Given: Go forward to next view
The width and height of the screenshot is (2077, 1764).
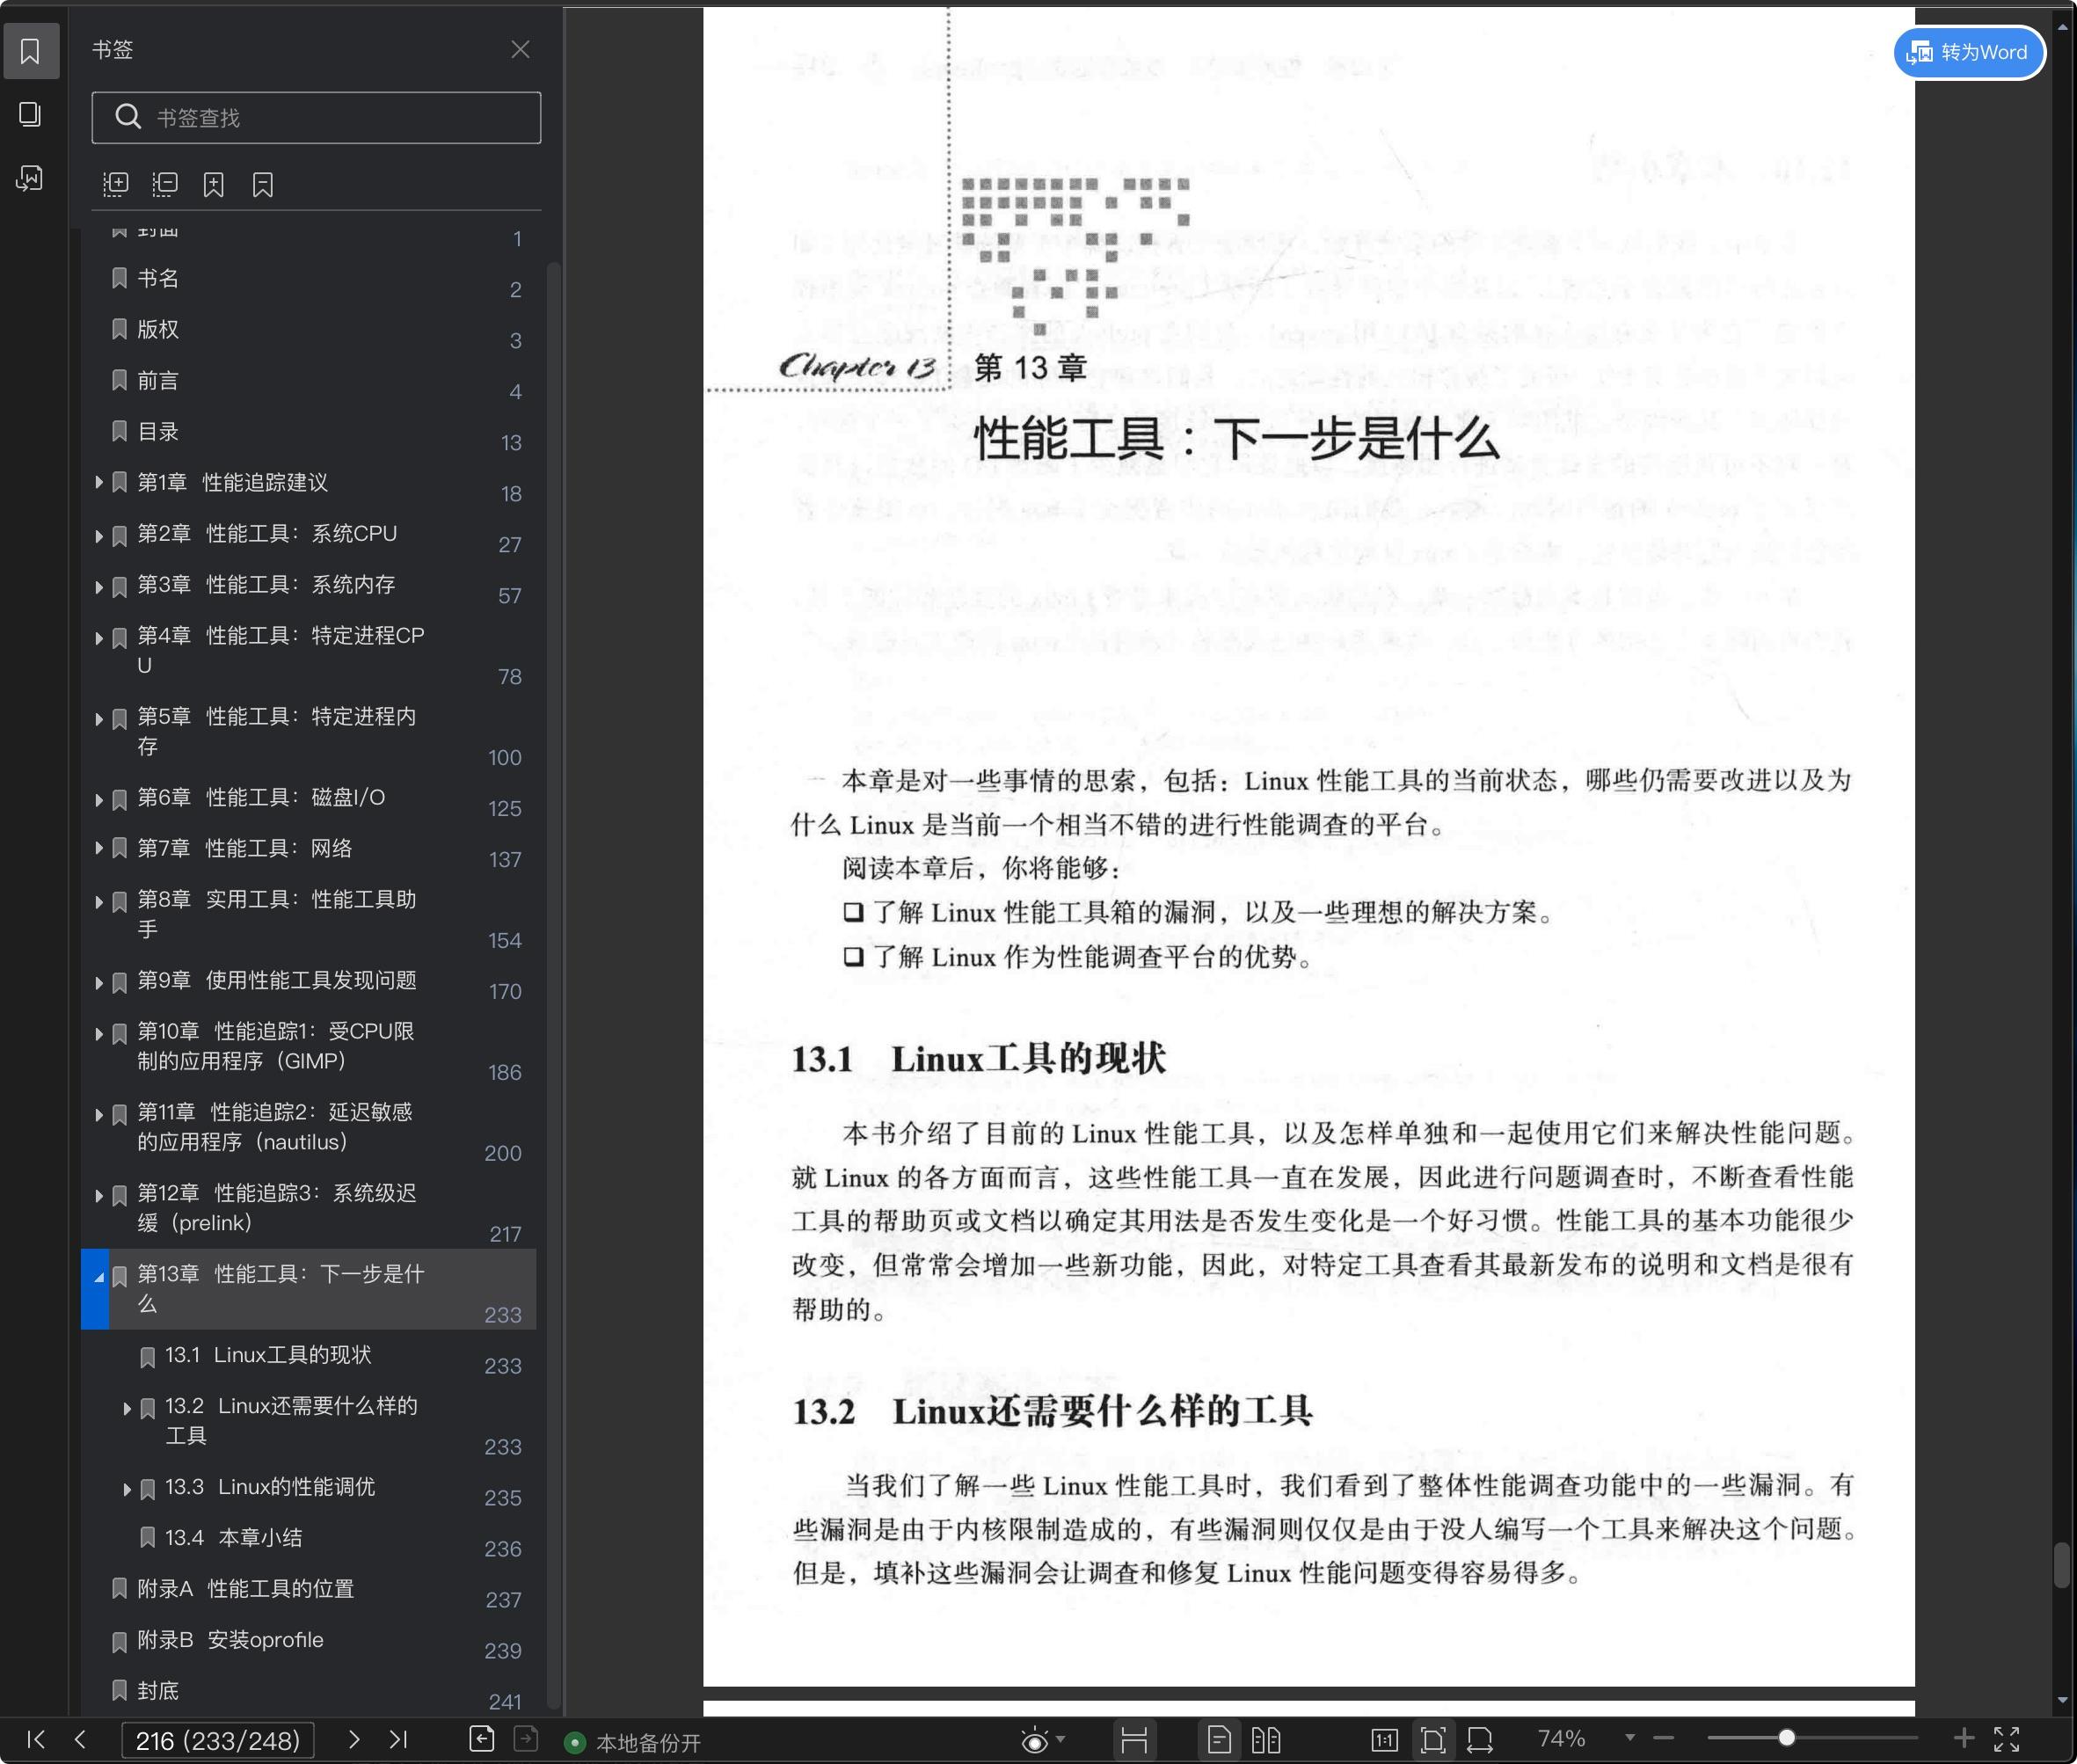Looking at the screenshot, I should (526, 1739).
